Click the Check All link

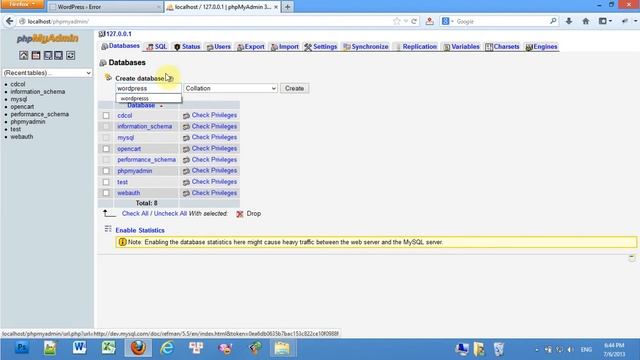[x=135, y=213]
